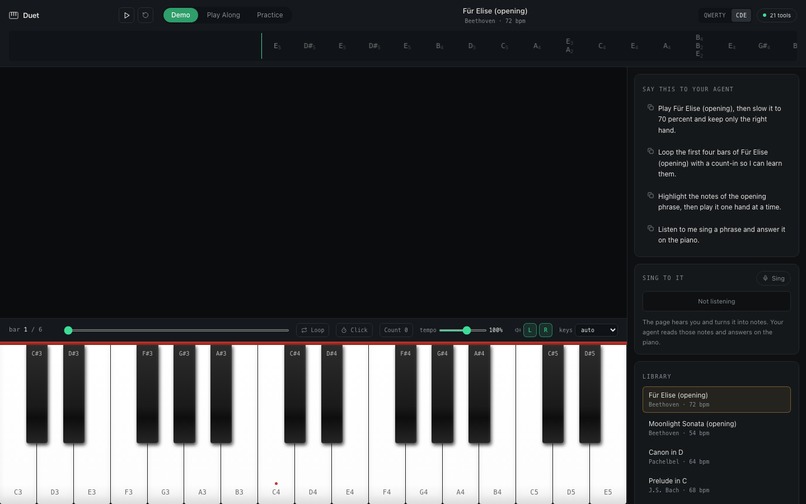The height and width of the screenshot is (504, 806).
Task: Choose Canon in D from Library
Action: pyautogui.click(x=716, y=457)
